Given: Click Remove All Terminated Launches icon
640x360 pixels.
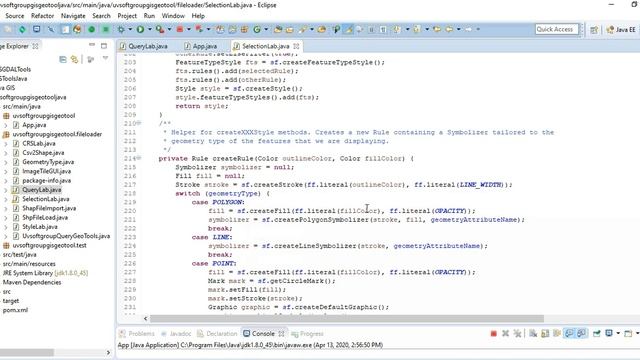Looking at the screenshot, I should pos(518,333).
